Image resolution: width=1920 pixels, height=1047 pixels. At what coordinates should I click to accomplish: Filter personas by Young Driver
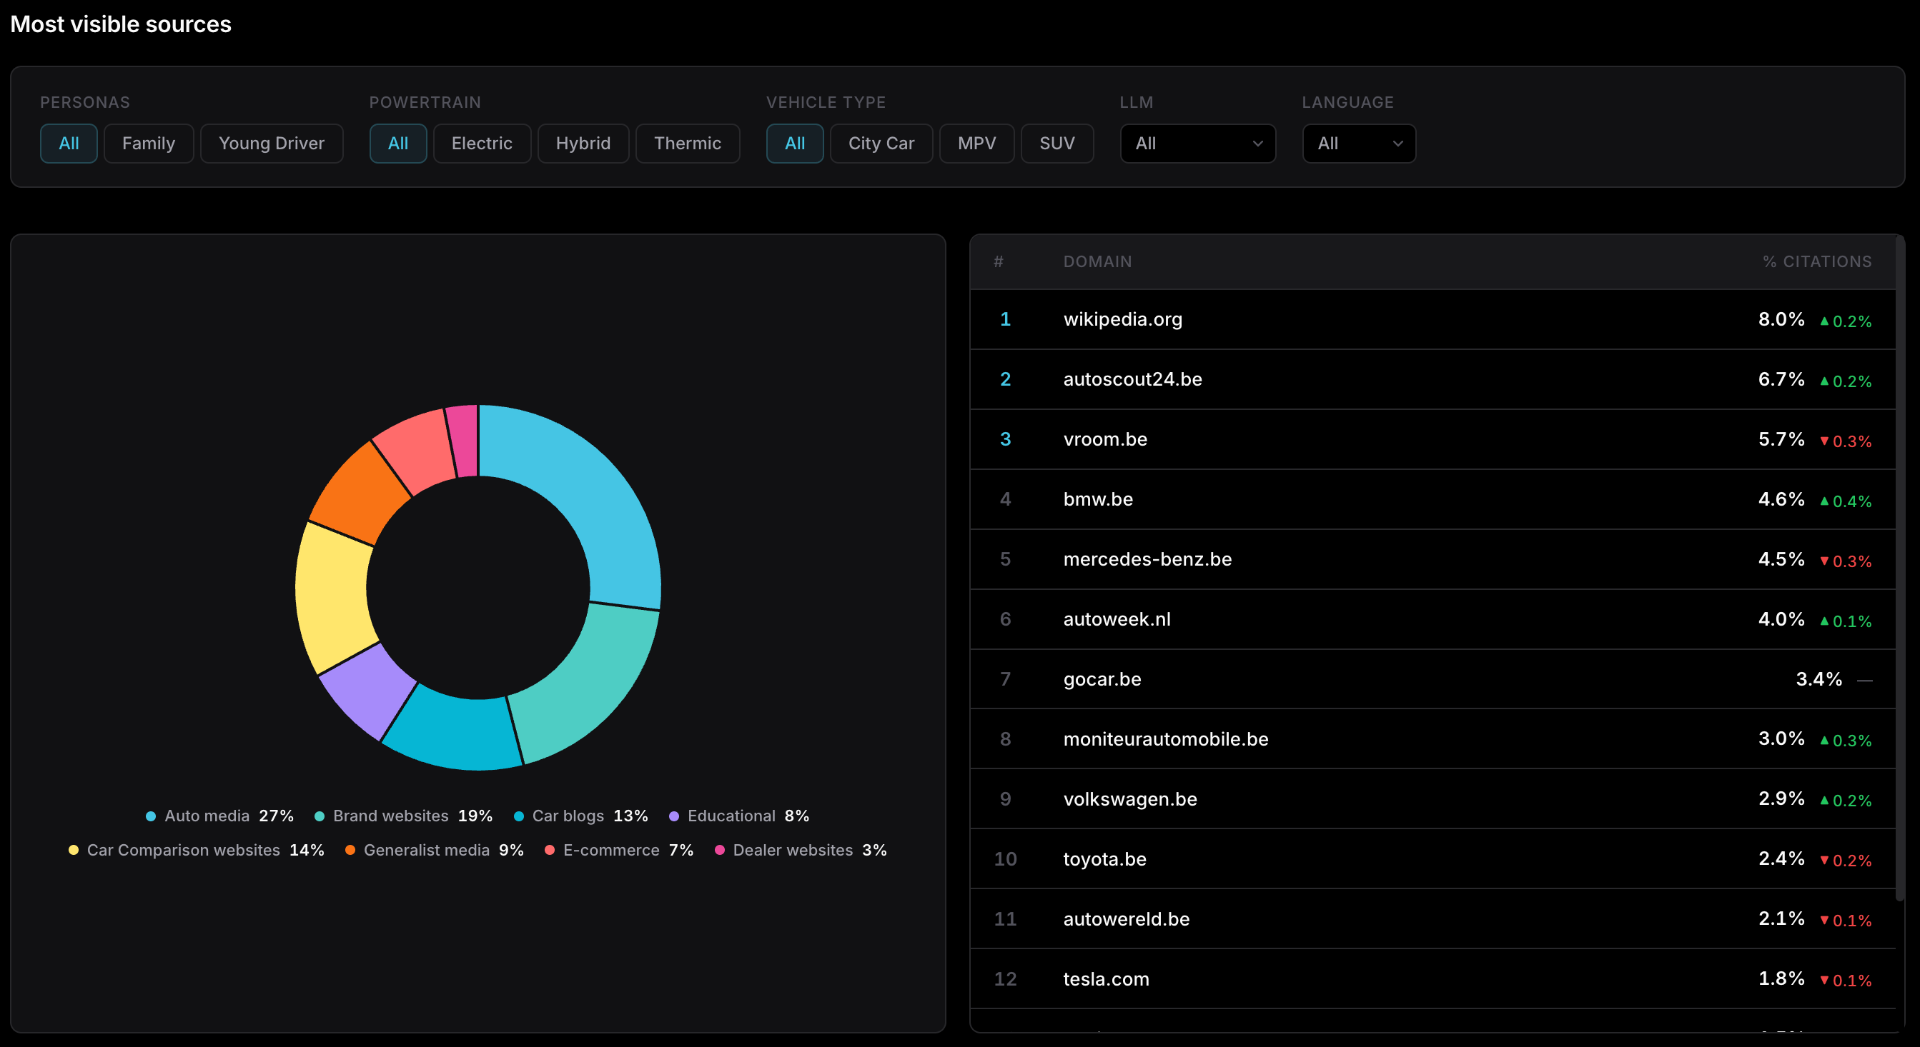coord(271,143)
